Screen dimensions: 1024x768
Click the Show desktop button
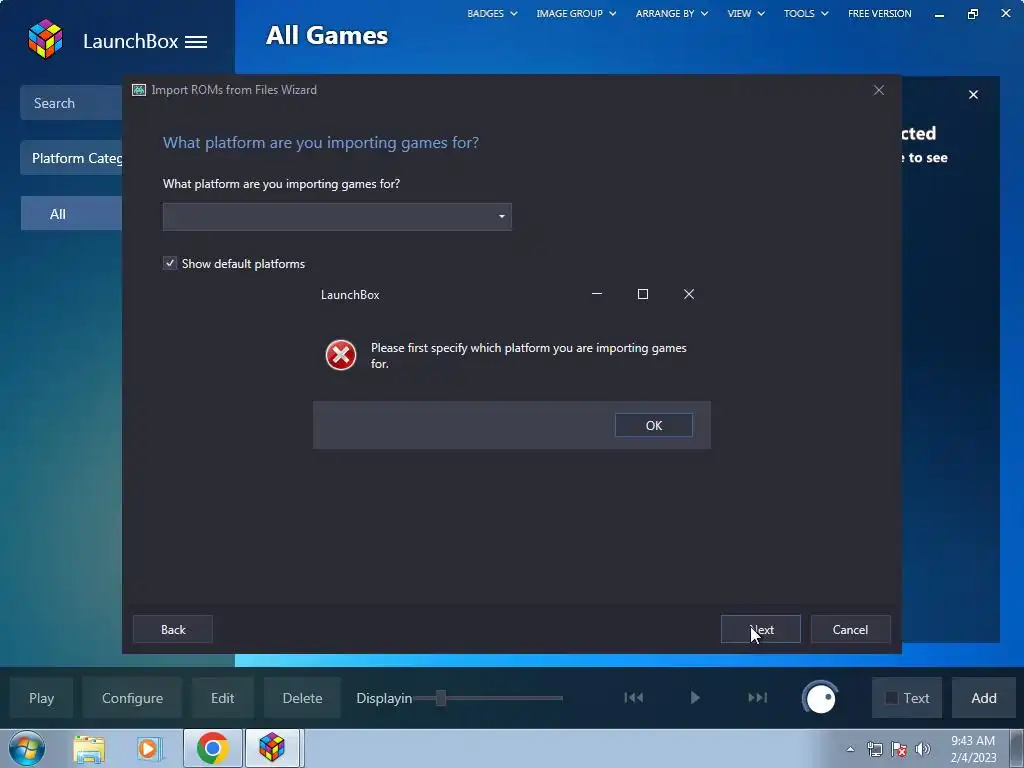click(1017, 748)
